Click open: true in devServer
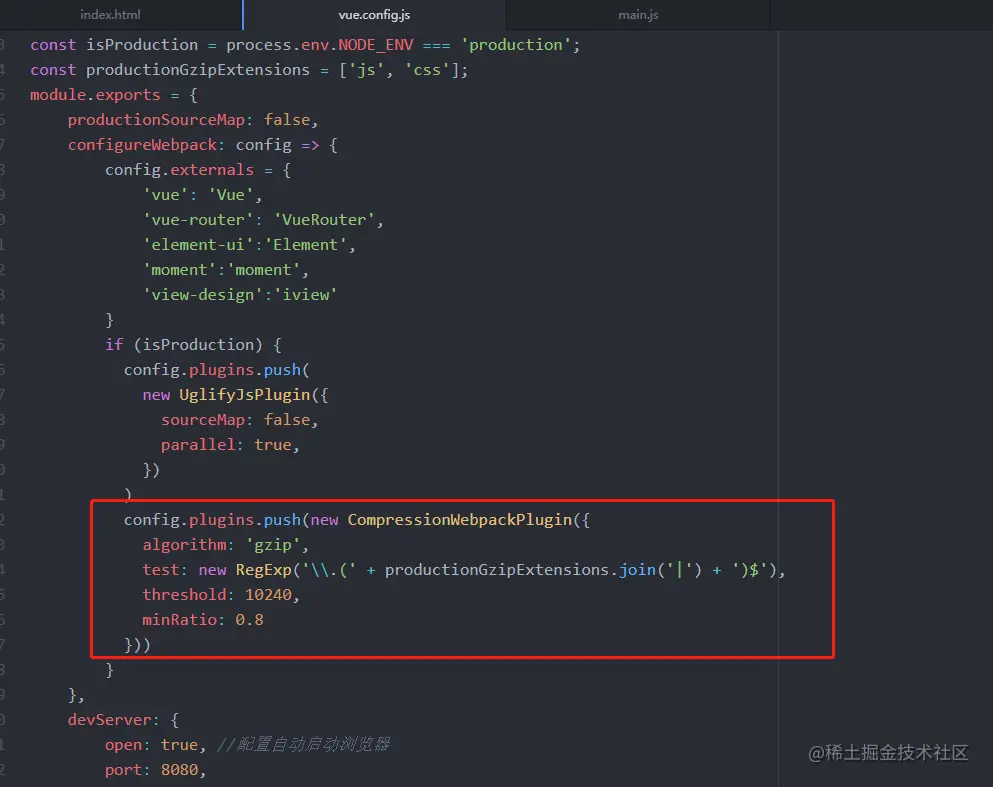This screenshot has width=993, height=787. click(156, 745)
